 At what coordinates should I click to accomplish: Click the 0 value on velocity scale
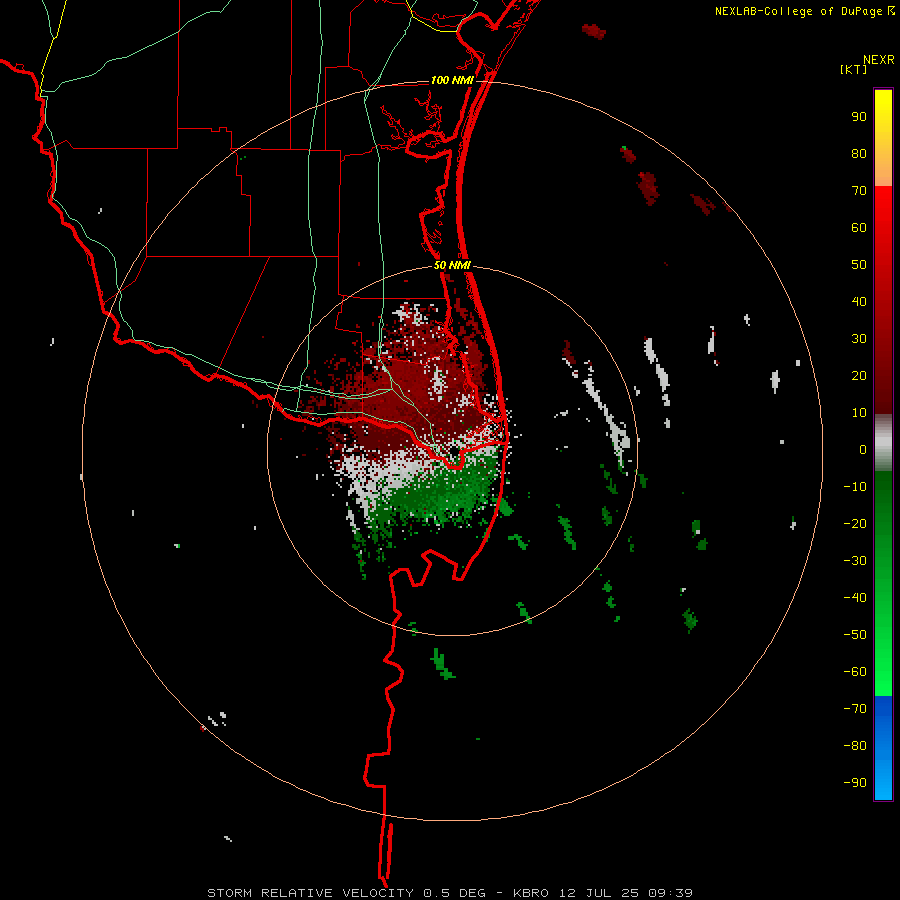pos(863,449)
